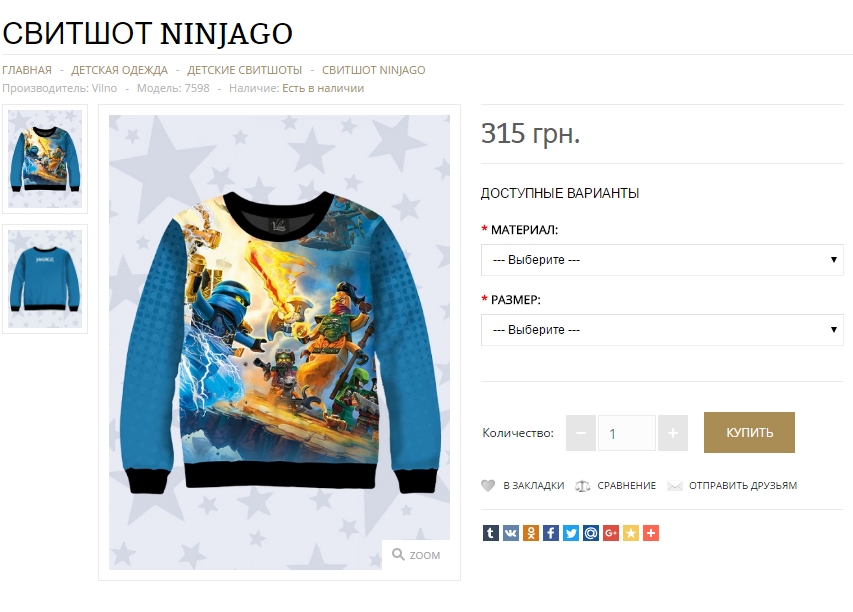Increase quantity with plus button

[673, 433]
